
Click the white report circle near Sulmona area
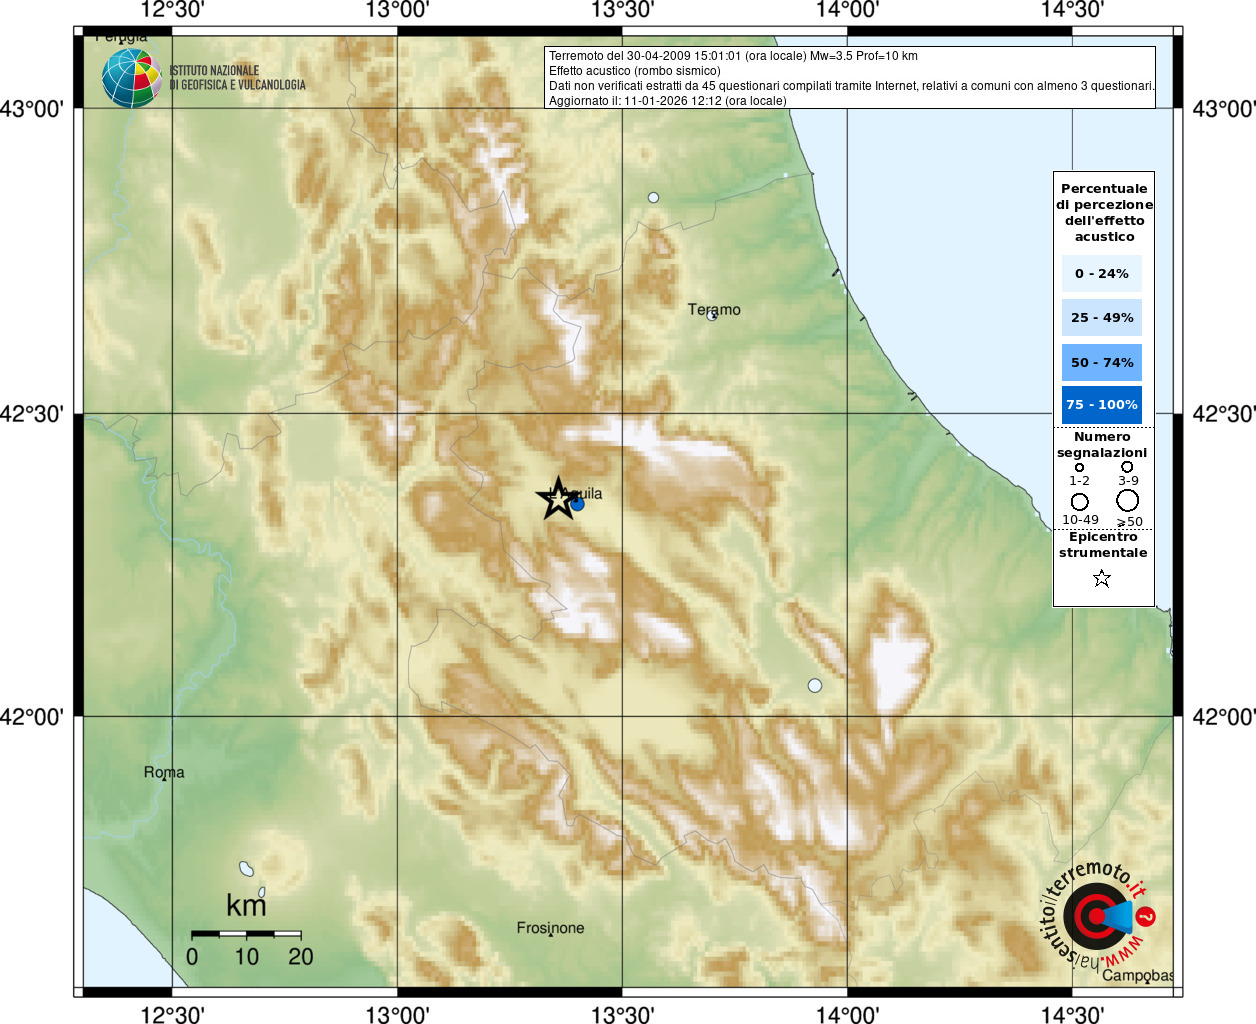[x=815, y=685]
